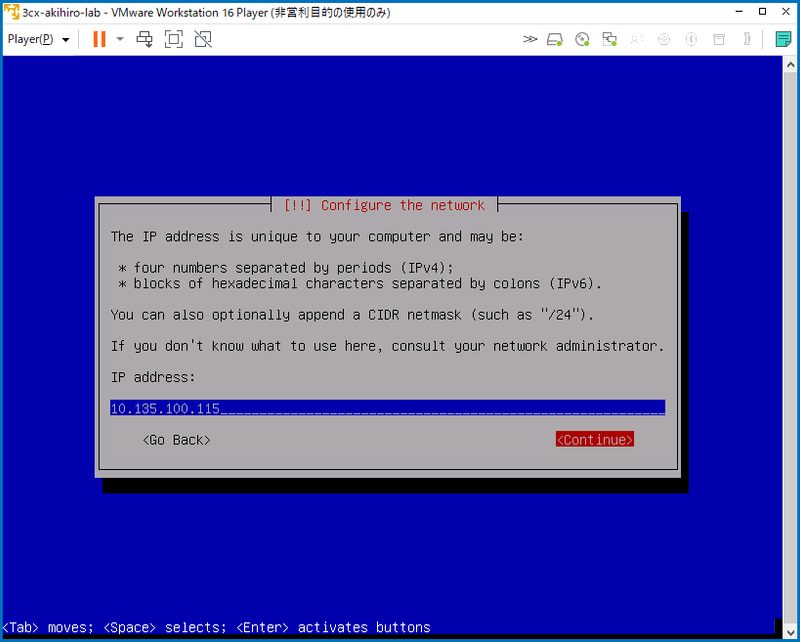
Task: Open the CD/DVD drive device icon
Action: pos(582,39)
